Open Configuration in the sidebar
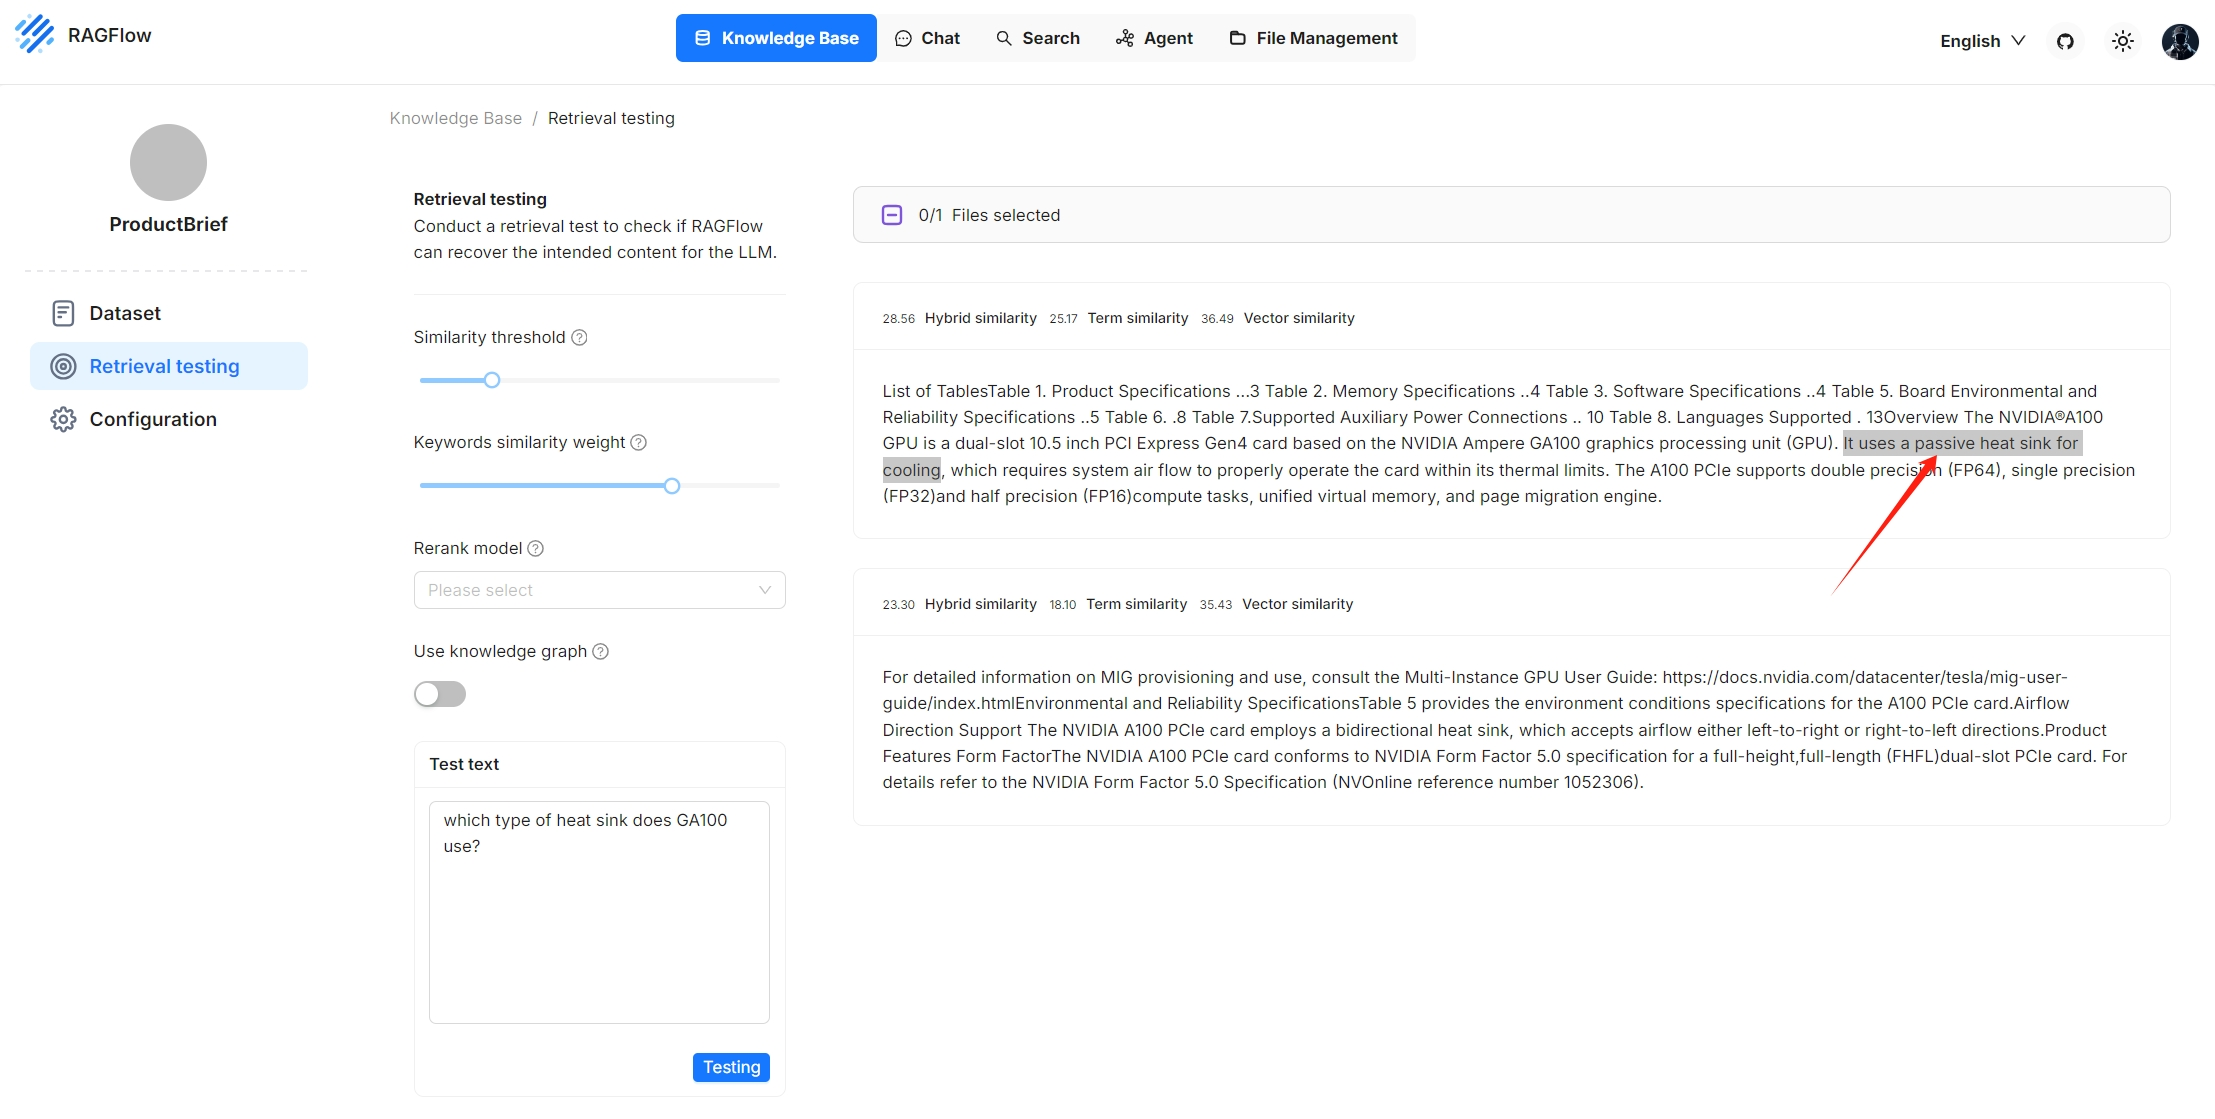The height and width of the screenshot is (1119, 2215). pos(152,419)
